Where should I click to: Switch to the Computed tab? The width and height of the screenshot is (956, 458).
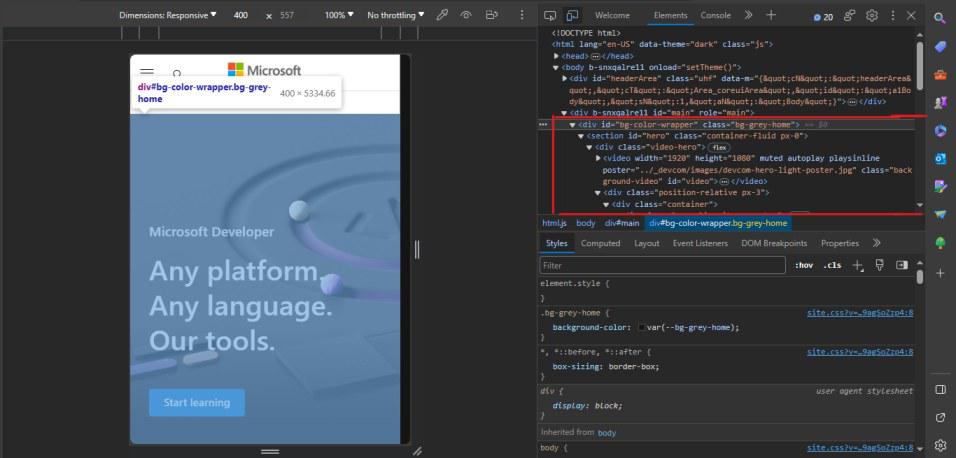pos(600,243)
